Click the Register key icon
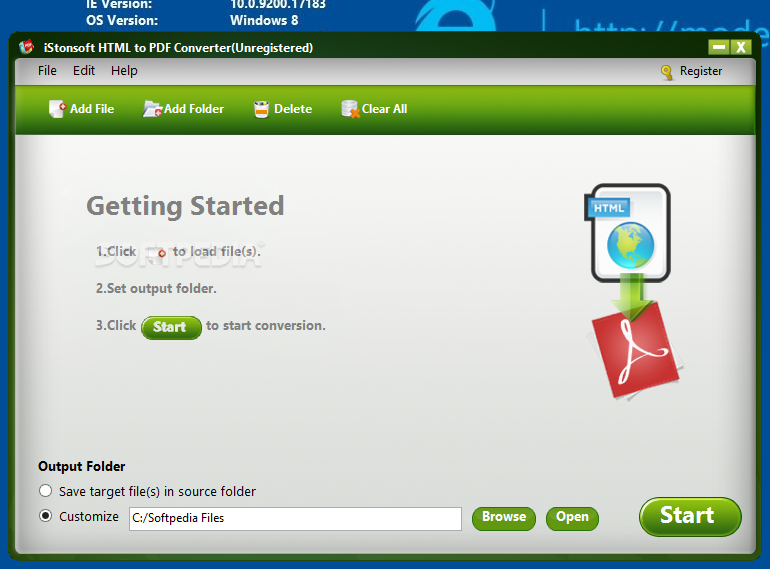 667,72
